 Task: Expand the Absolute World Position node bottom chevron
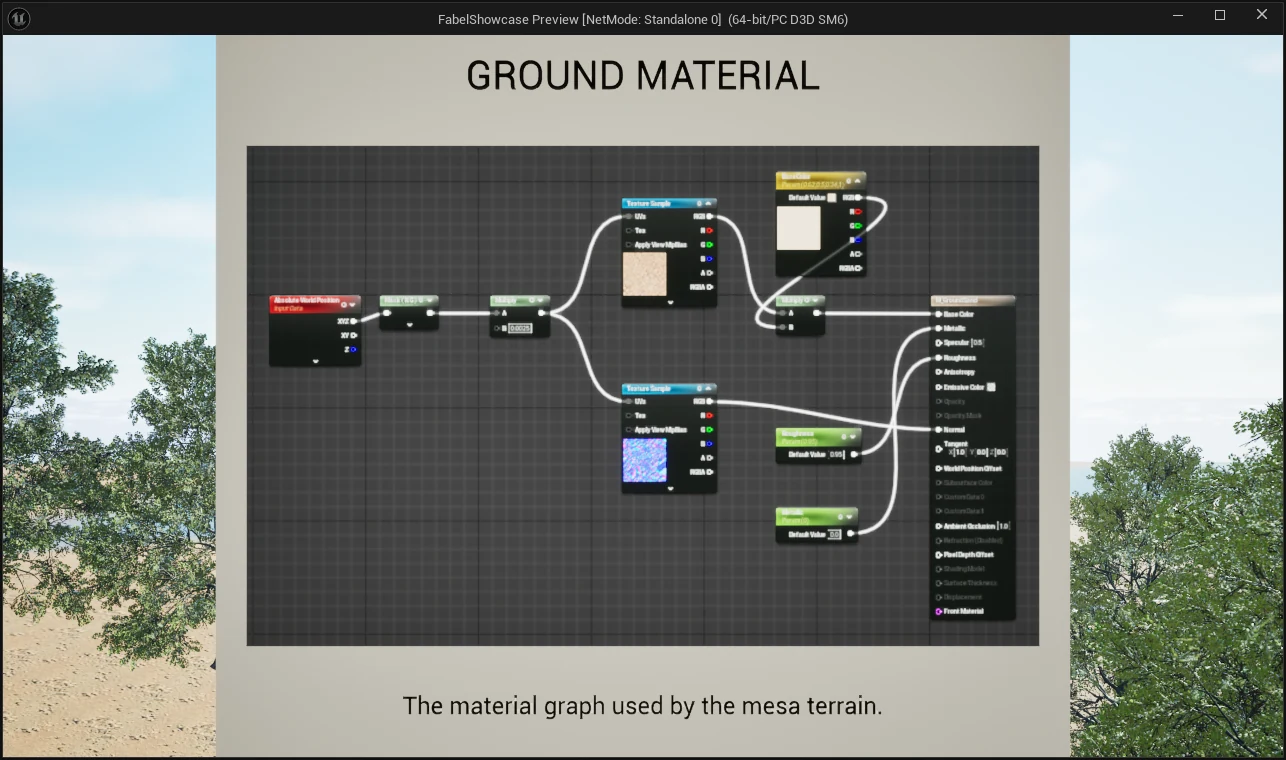click(315, 361)
